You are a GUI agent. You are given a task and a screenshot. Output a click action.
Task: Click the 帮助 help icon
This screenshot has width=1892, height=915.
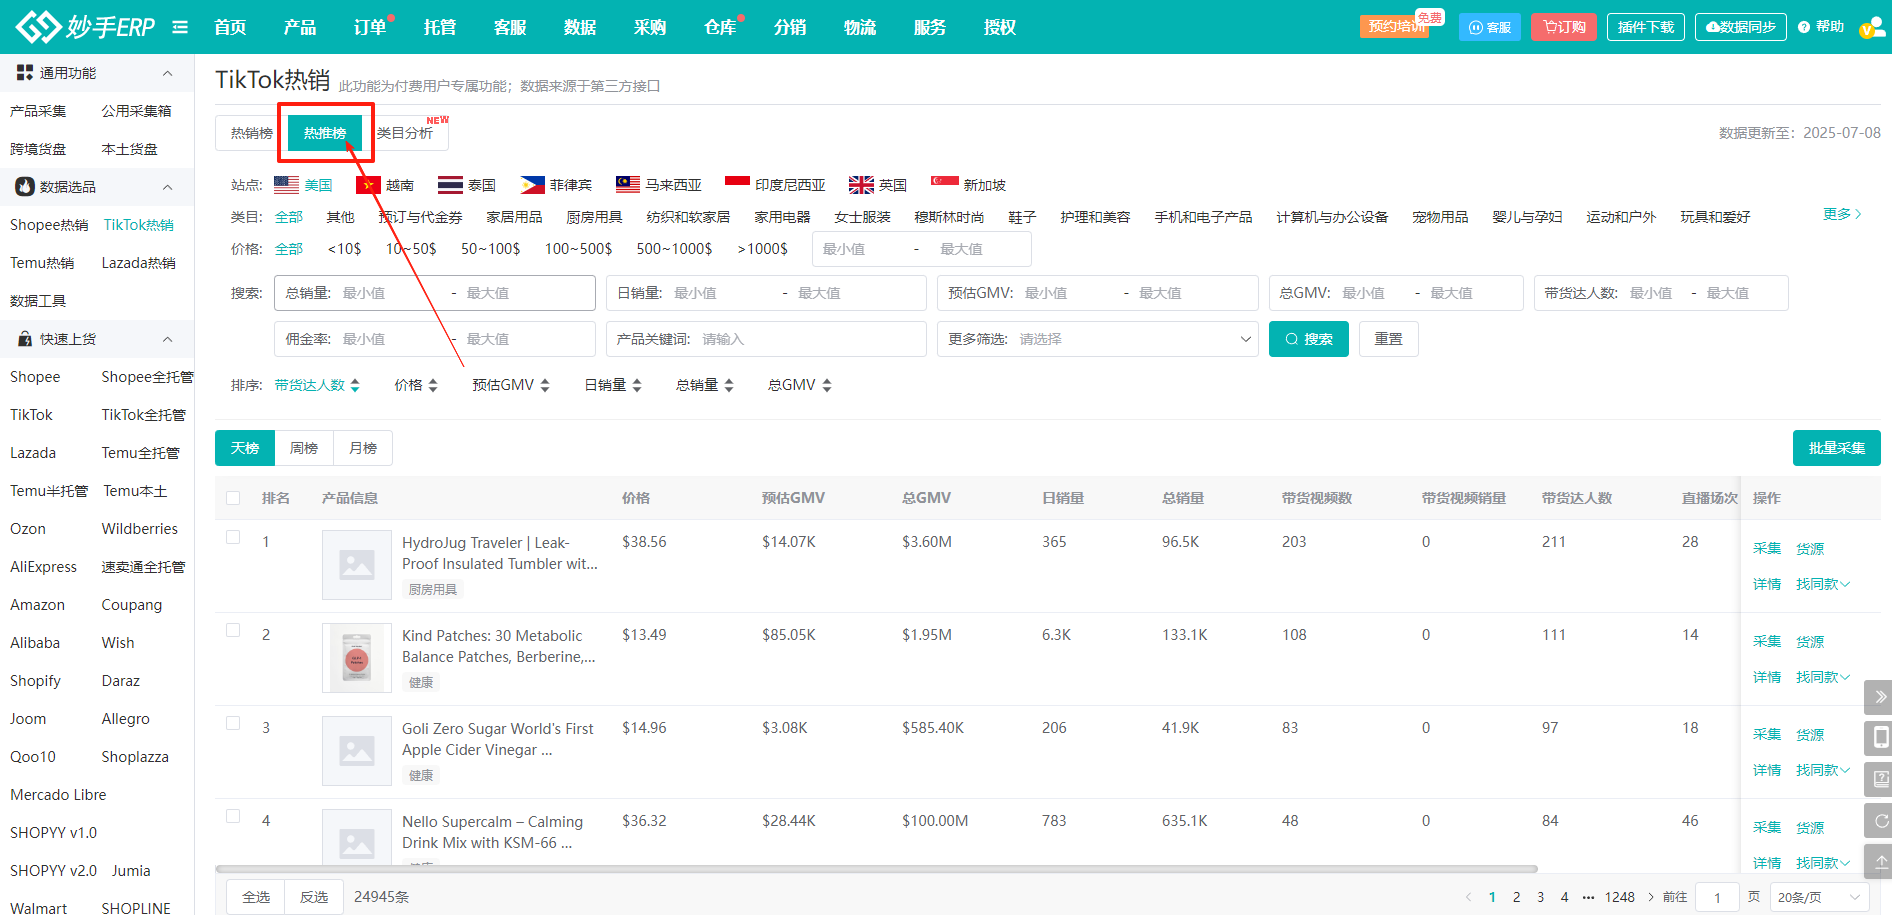point(1821,27)
